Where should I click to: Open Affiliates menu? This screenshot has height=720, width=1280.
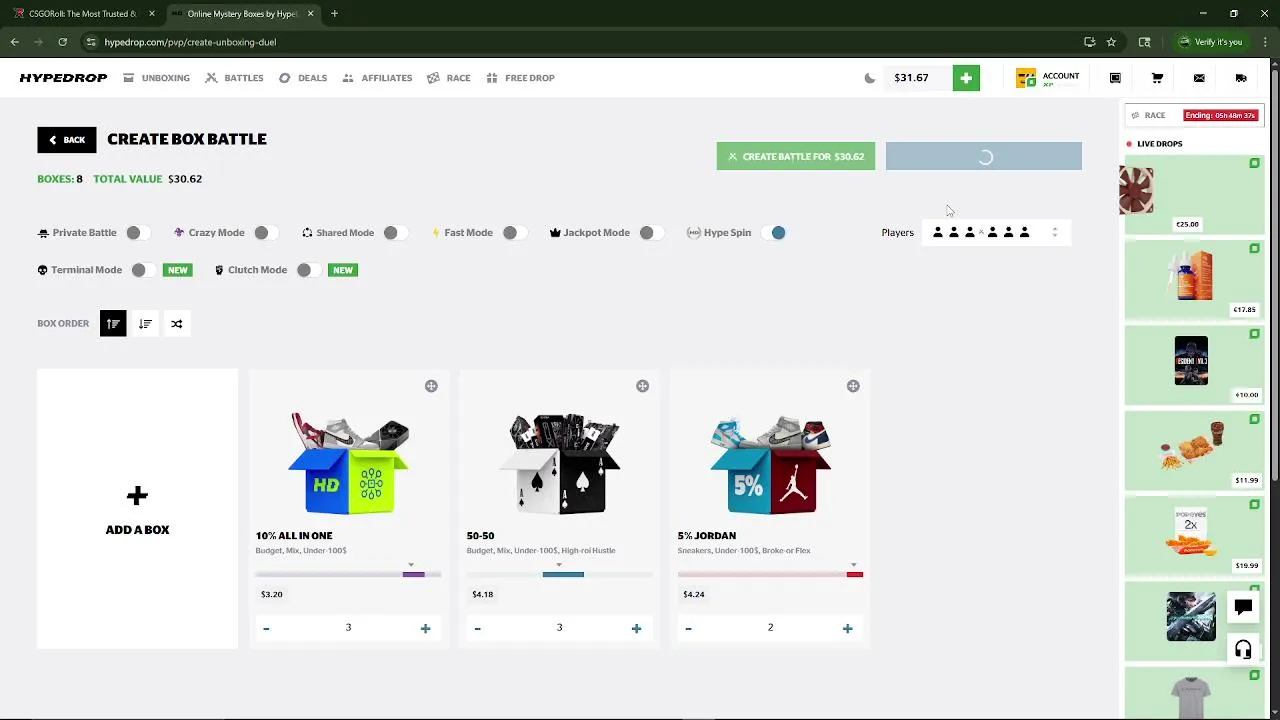click(377, 78)
